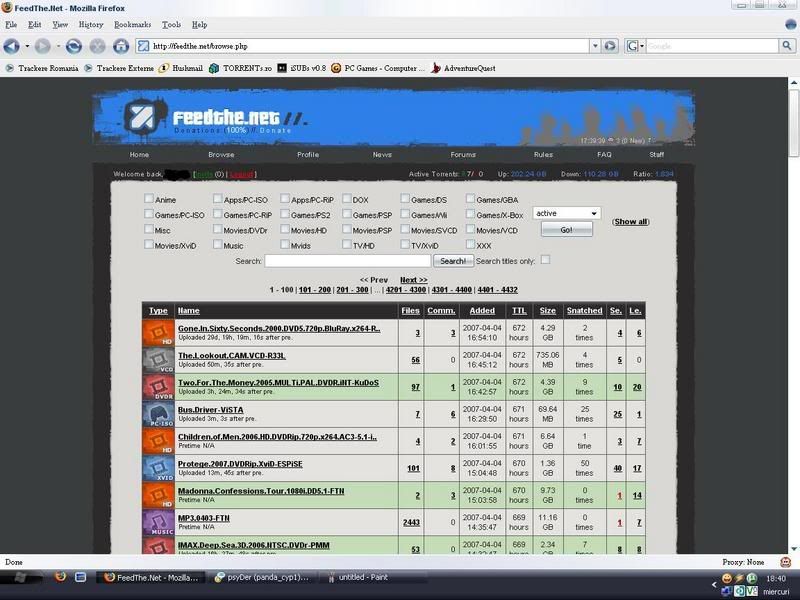Check the Movies/HD category box
Viewport: 800px width, 600px height.
click(285, 229)
